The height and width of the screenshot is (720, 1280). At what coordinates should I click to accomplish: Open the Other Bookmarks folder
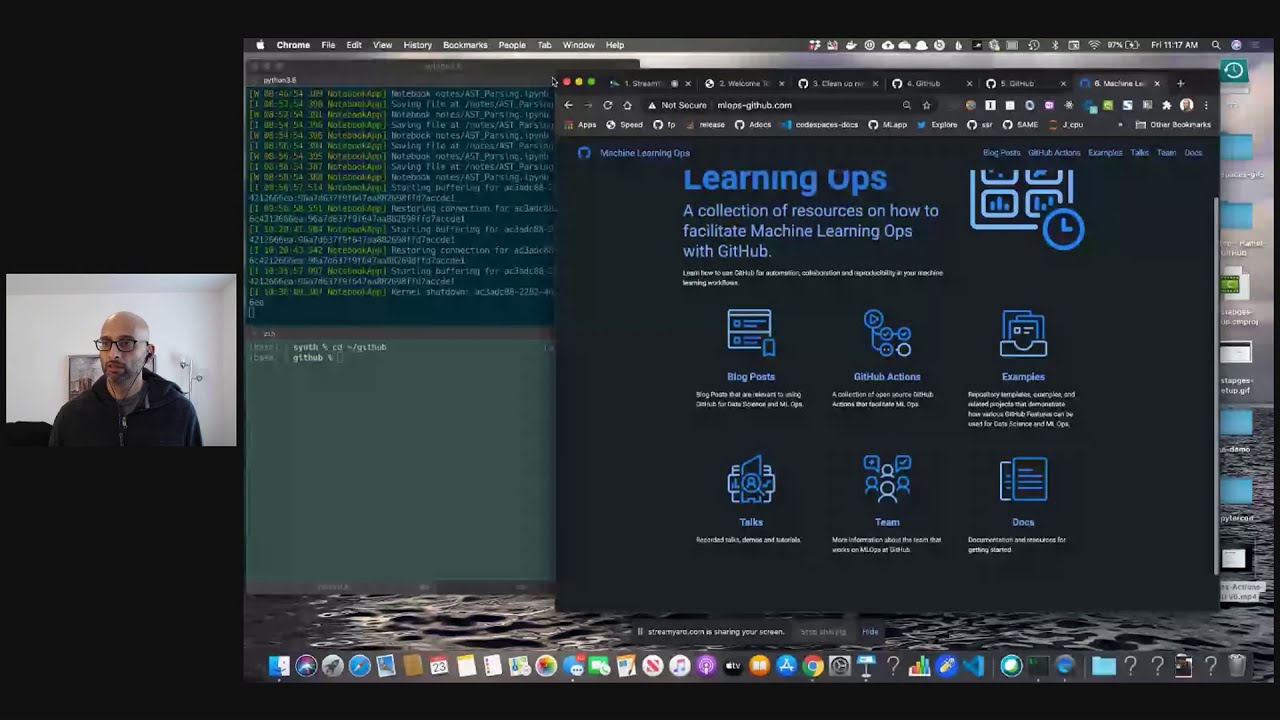1173,125
